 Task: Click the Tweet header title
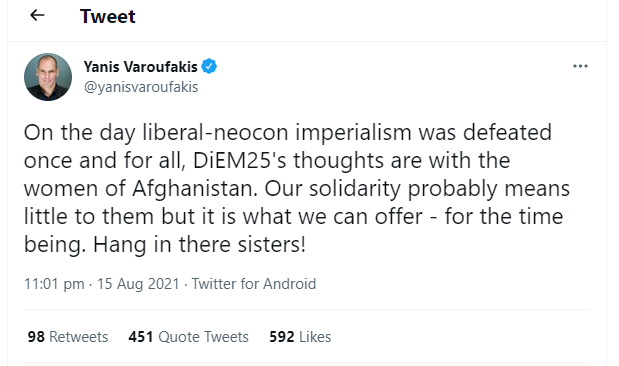[x=108, y=16]
